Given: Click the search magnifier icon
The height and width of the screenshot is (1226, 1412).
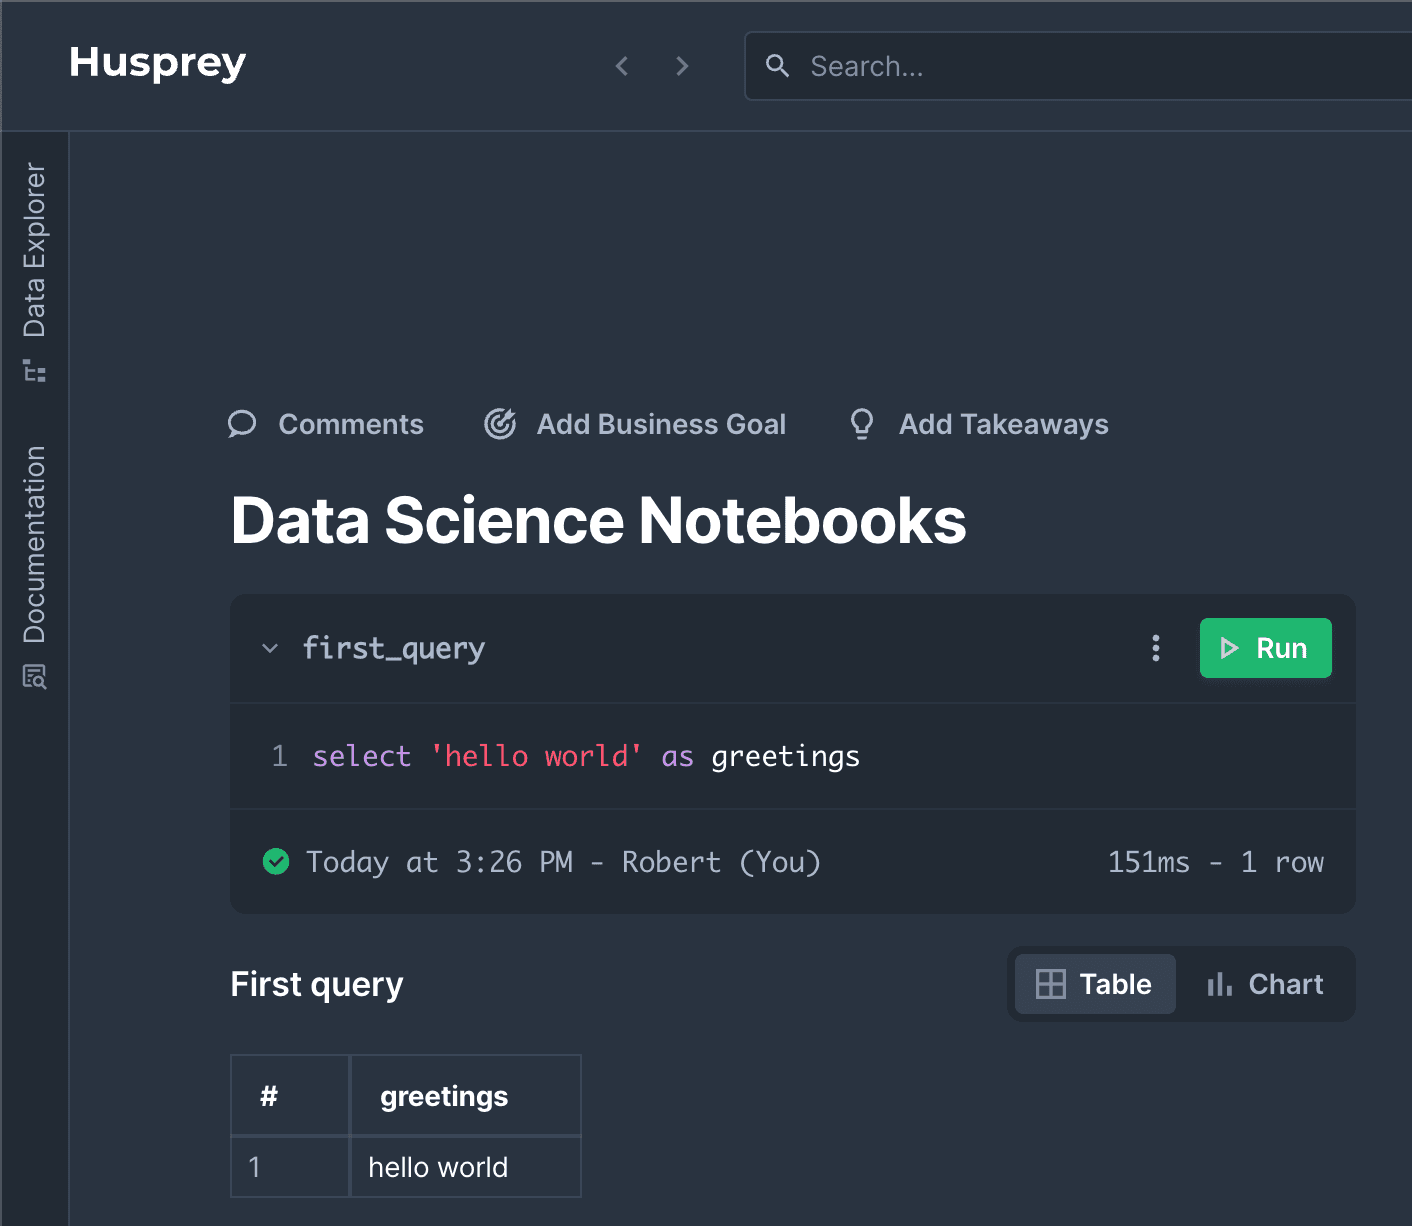Looking at the screenshot, I should click(779, 65).
